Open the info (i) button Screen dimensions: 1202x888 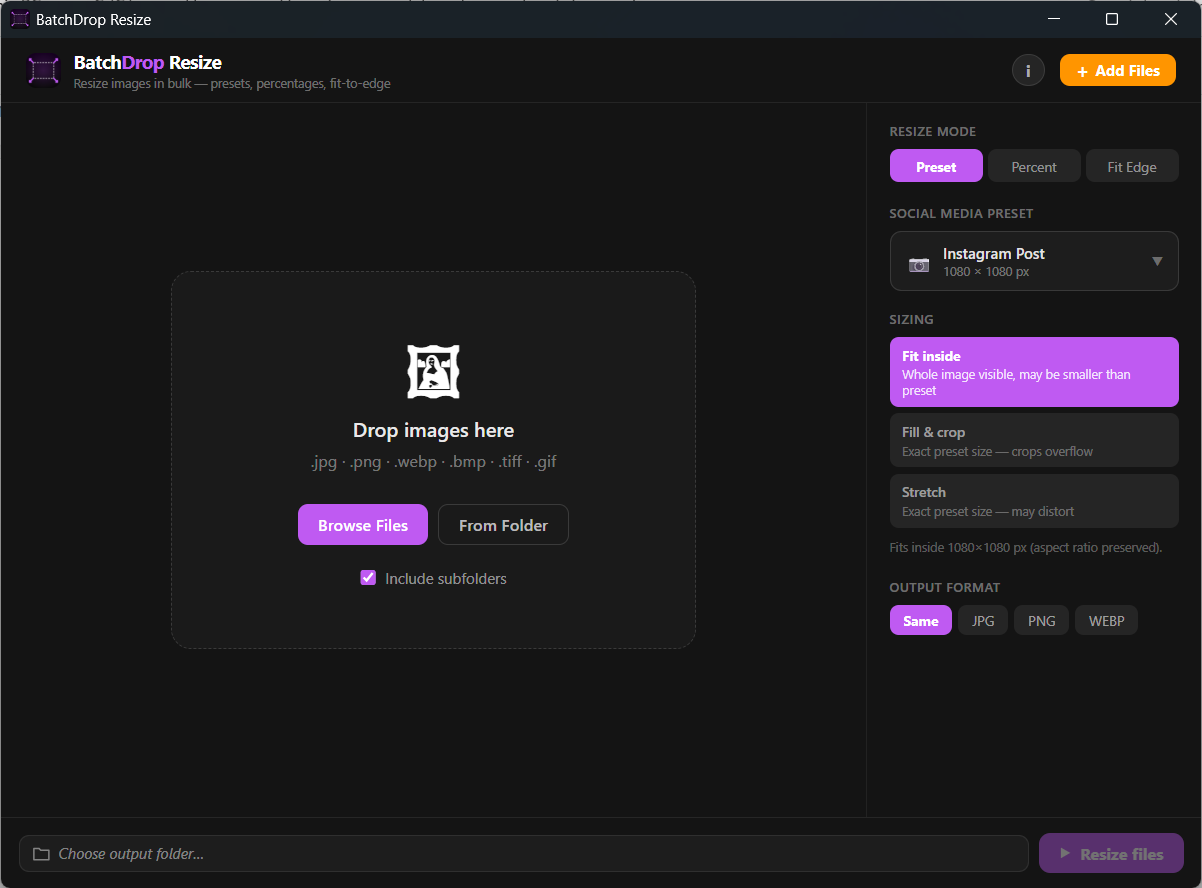(x=1028, y=70)
